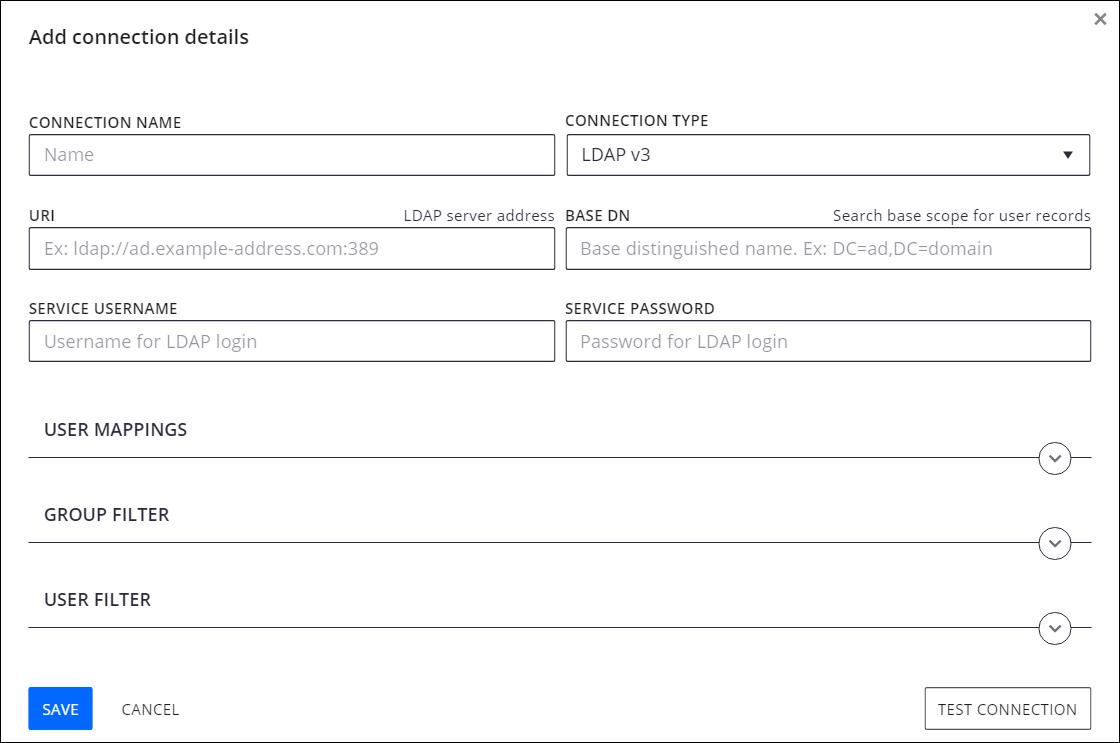Close the Add connection details dialog

(x=1100, y=19)
